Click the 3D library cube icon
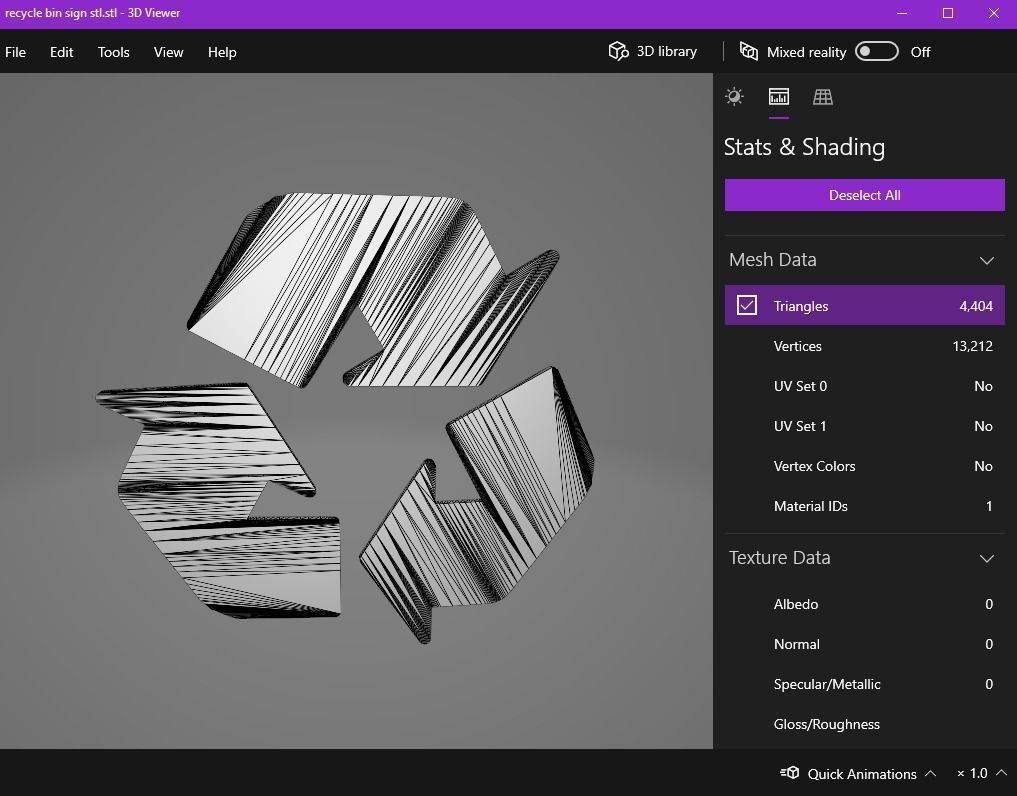Screen dimensions: 1017x796 [x=618, y=51]
